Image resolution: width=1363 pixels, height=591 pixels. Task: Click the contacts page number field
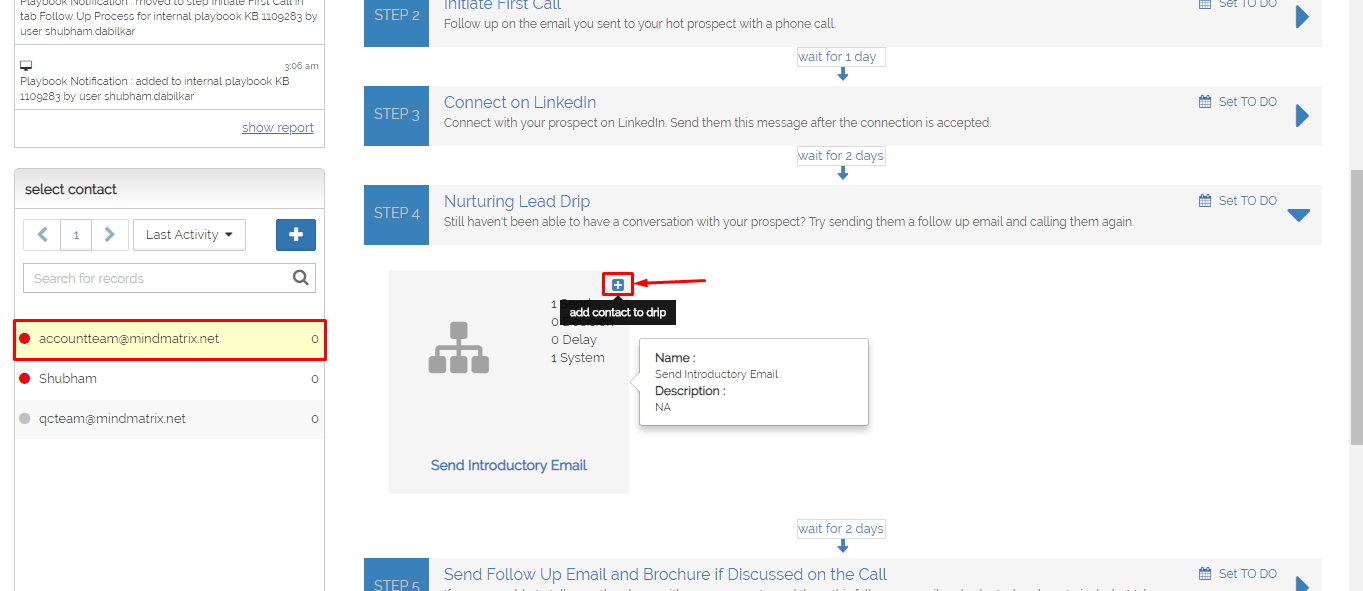coord(76,235)
